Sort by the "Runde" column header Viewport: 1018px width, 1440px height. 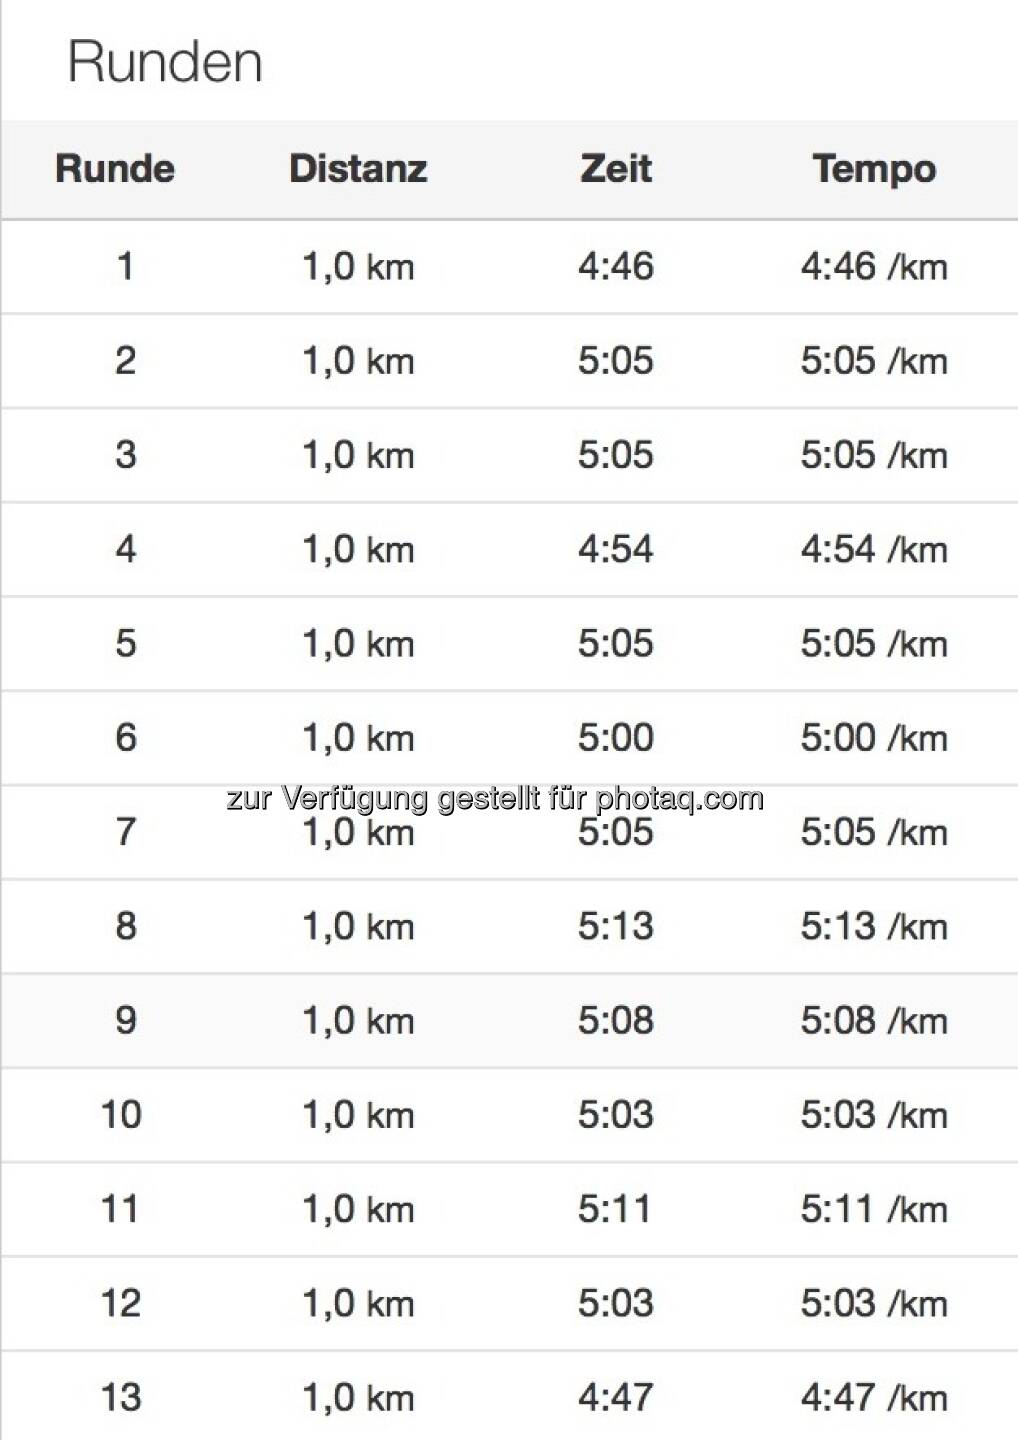pos(115,169)
